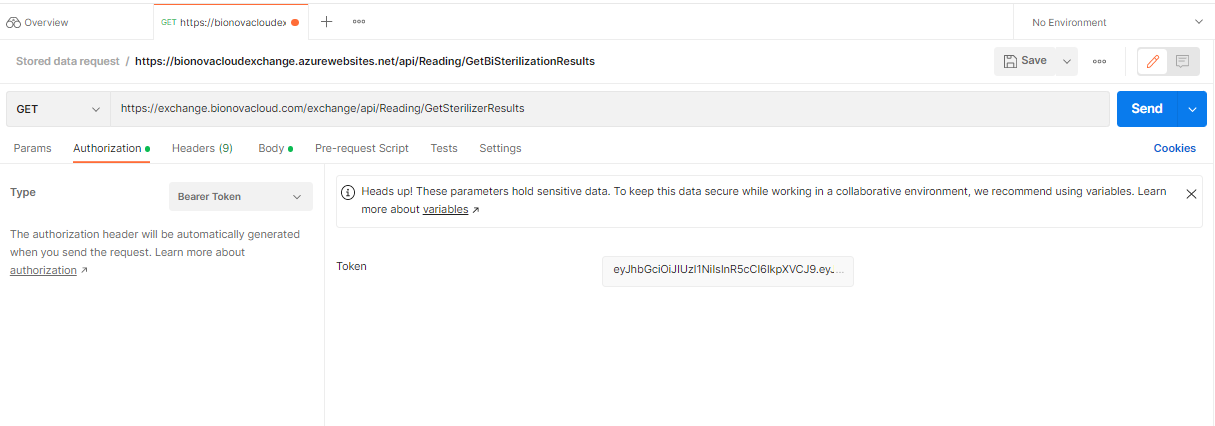The image size is (1215, 426).
Task: Switch to the Tests tab
Action: click(x=444, y=148)
